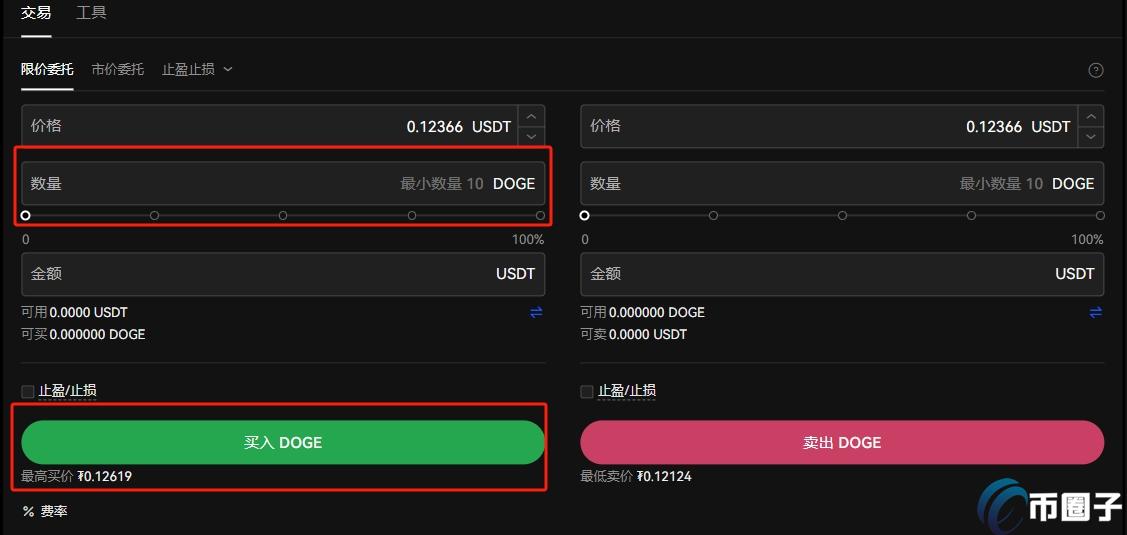Open the 工具 tab
Screen dimensions: 1127x535
(x=91, y=13)
